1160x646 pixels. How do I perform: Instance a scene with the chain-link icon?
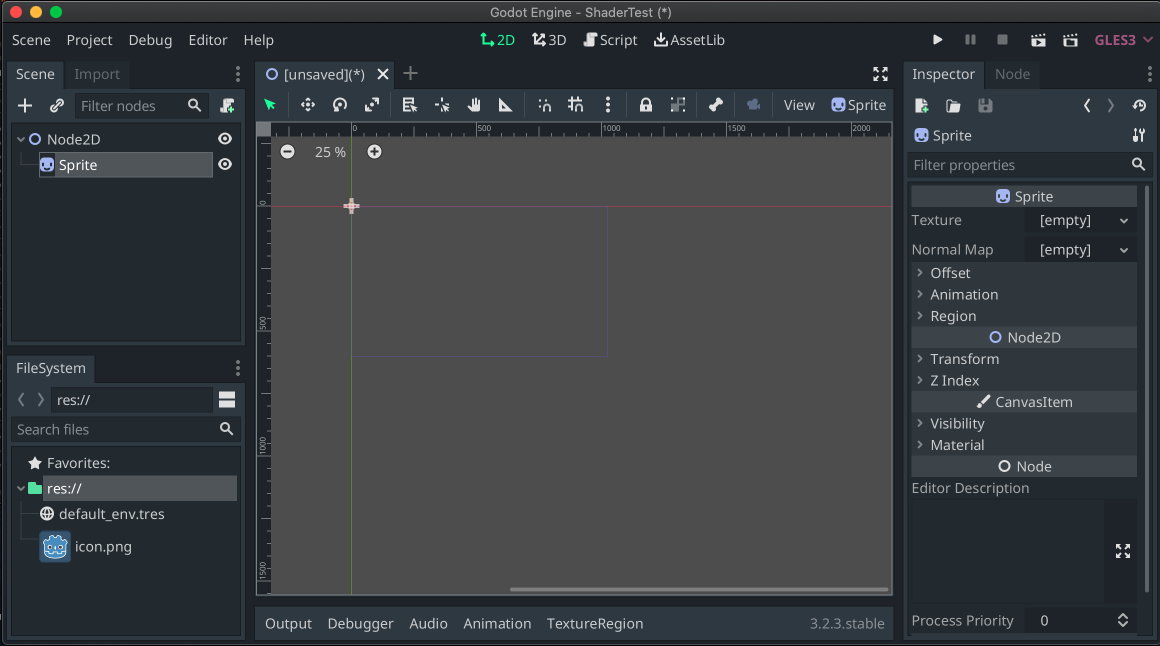(x=57, y=105)
